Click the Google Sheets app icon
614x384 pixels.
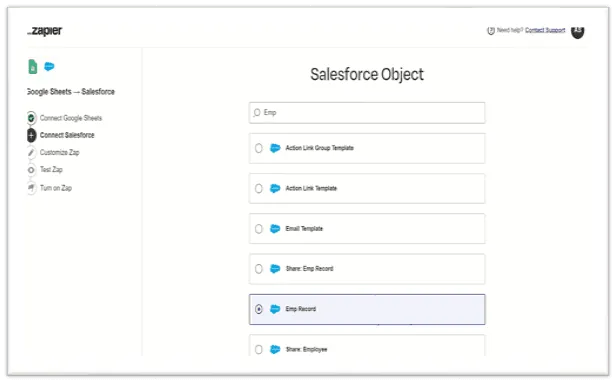(33, 67)
